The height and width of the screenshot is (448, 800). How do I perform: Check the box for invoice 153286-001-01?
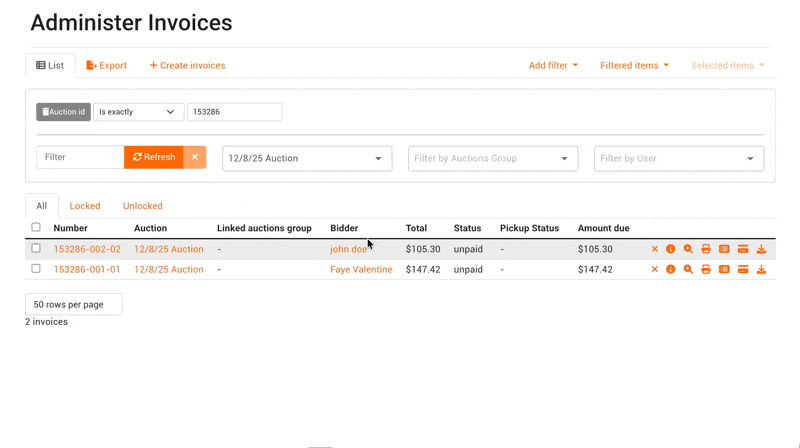[x=36, y=269]
